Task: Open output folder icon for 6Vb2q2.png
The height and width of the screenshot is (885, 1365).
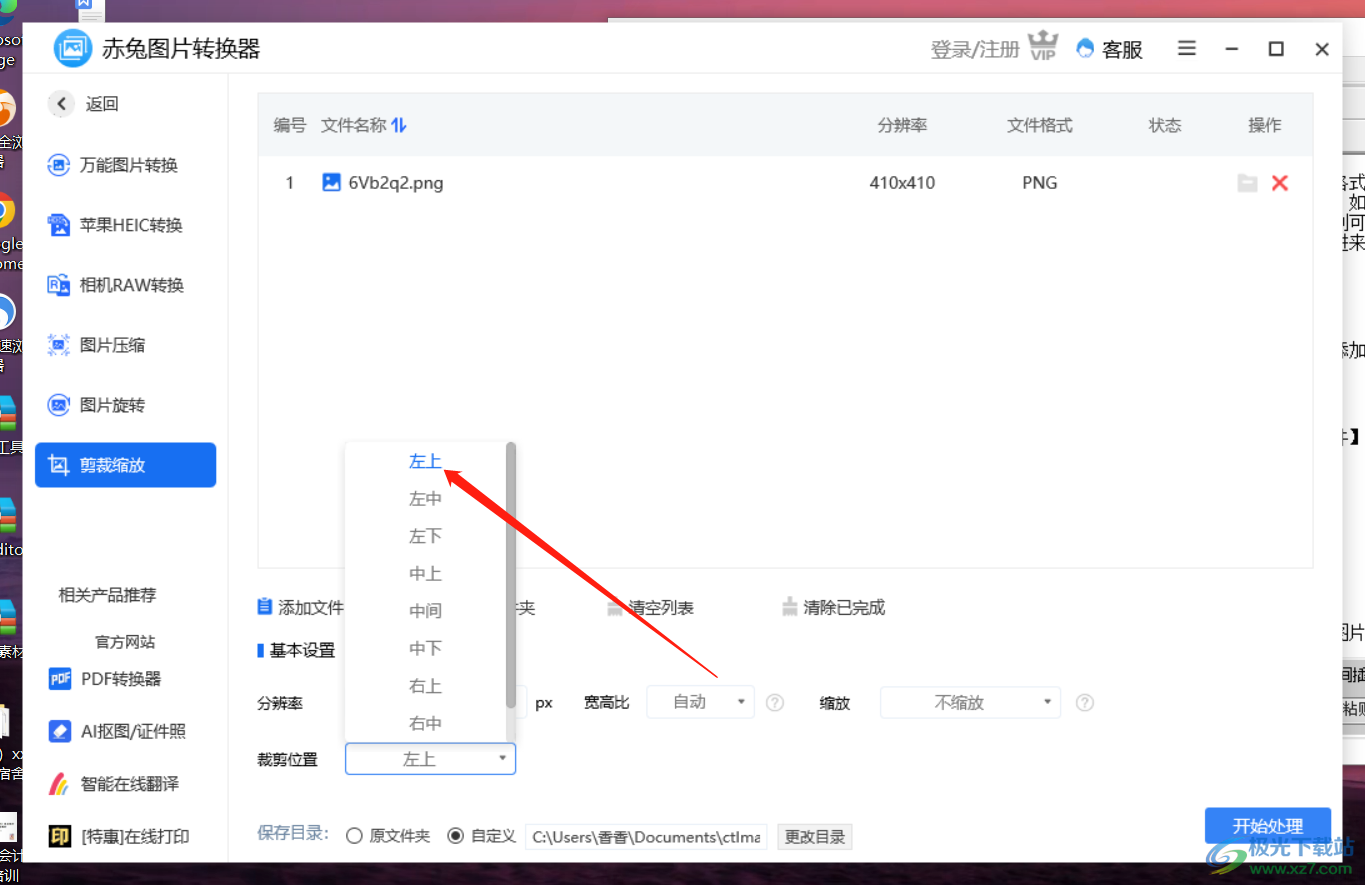Action: click(1247, 183)
